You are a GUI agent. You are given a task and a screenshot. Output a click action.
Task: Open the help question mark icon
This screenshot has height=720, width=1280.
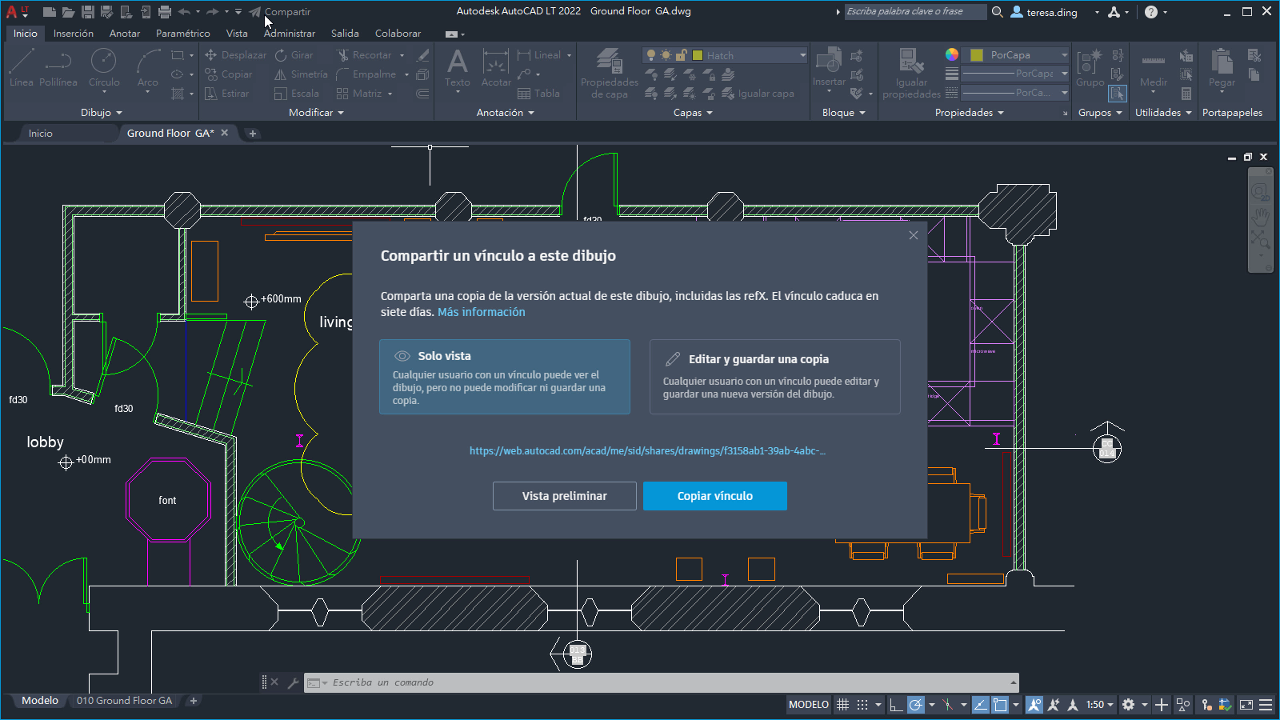click(1151, 12)
